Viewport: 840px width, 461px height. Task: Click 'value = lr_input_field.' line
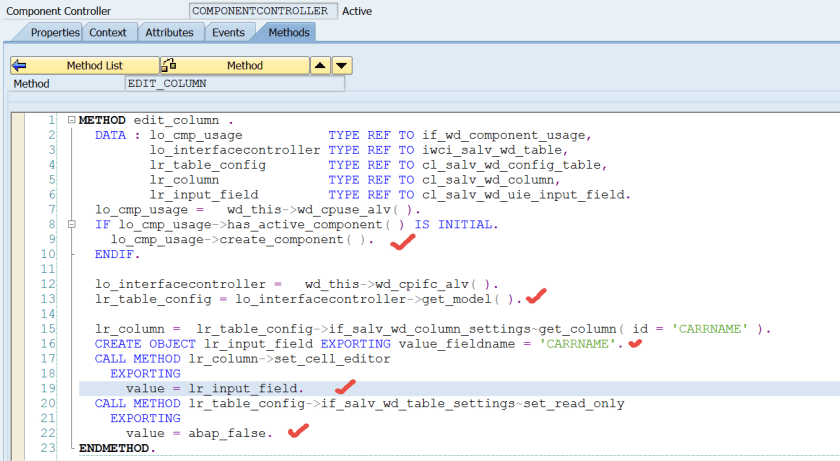(x=215, y=388)
